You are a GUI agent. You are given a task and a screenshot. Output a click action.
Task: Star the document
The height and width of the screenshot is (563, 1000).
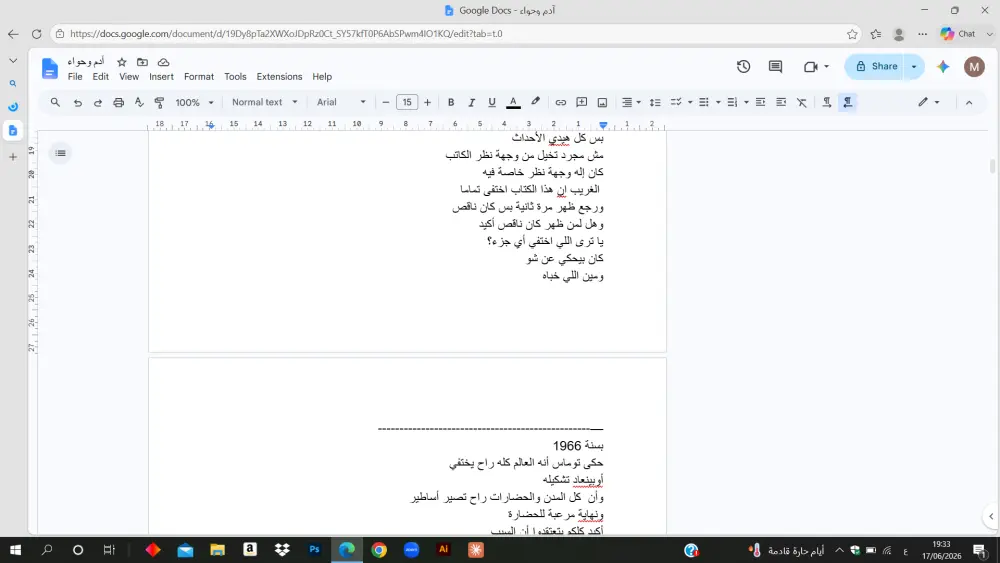pos(122,62)
